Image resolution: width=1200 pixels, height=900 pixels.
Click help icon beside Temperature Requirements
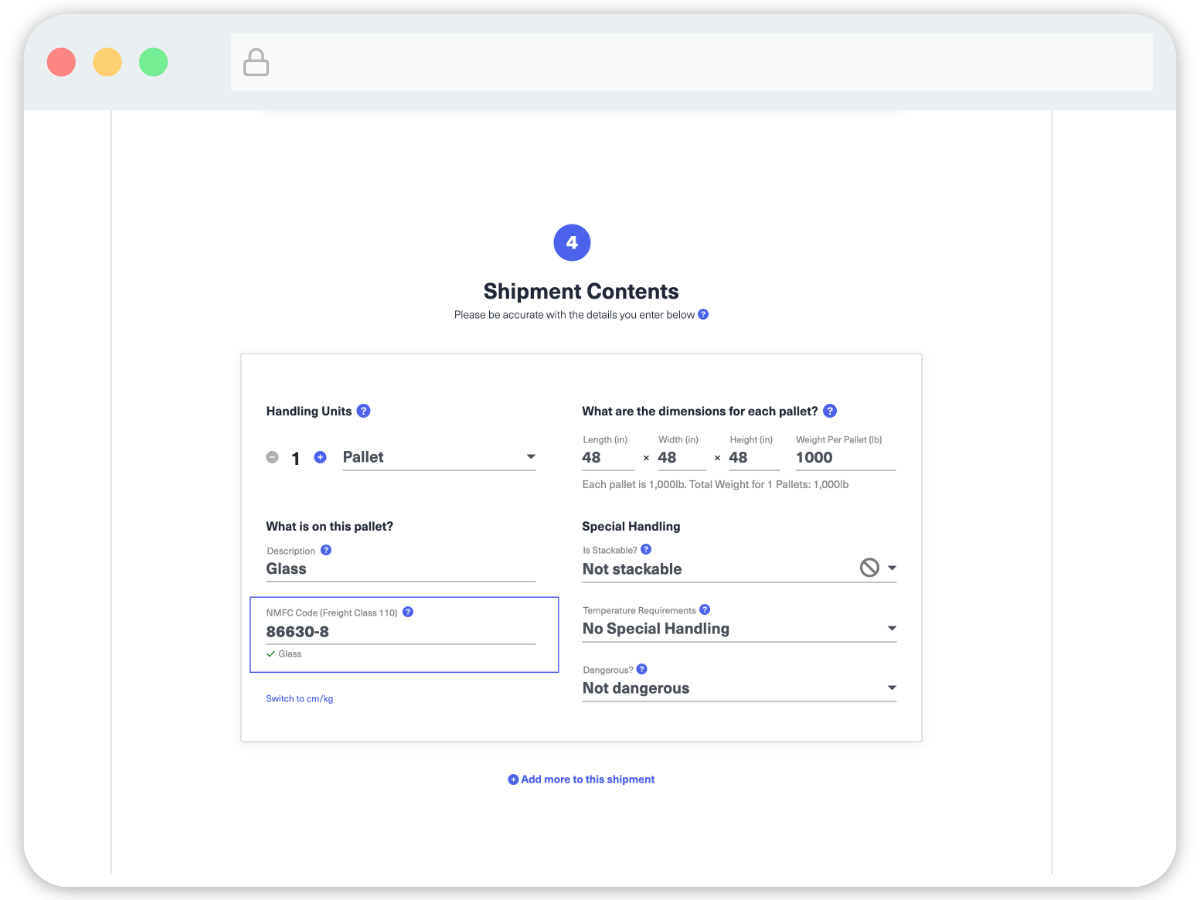point(705,610)
